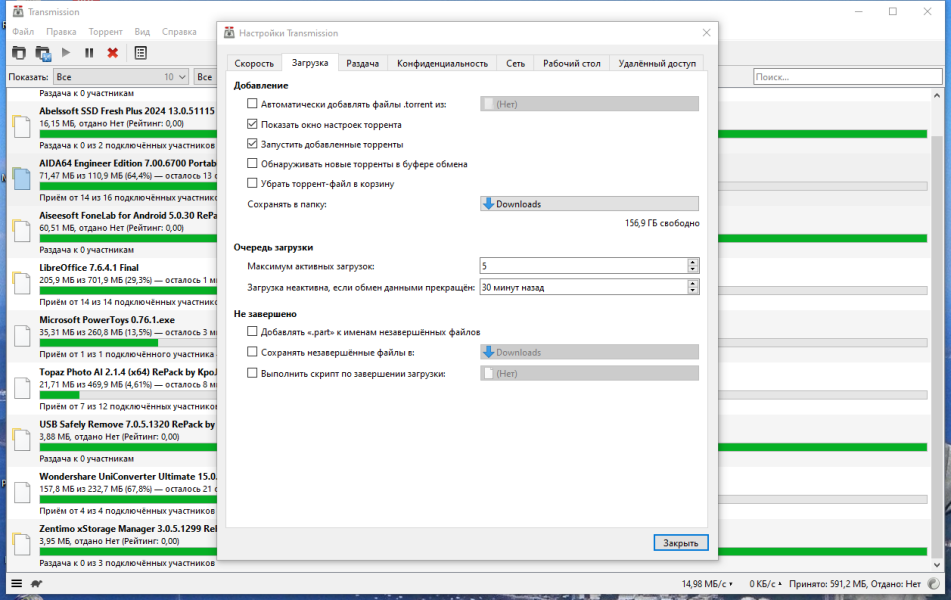Click Transmission app icon in main title bar
The width and height of the screenshot is (951, 600).
[18, 12]
